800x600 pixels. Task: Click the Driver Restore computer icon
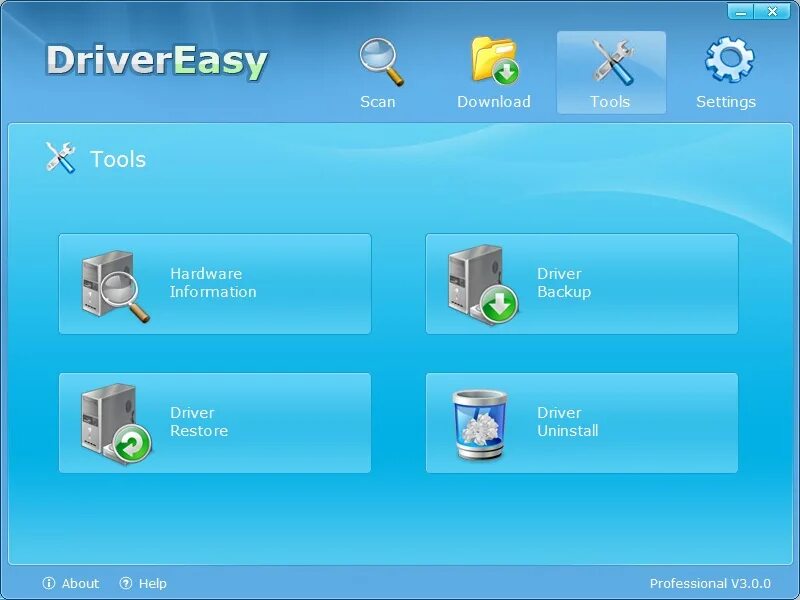pyautogui.click(x=116, y=423)
